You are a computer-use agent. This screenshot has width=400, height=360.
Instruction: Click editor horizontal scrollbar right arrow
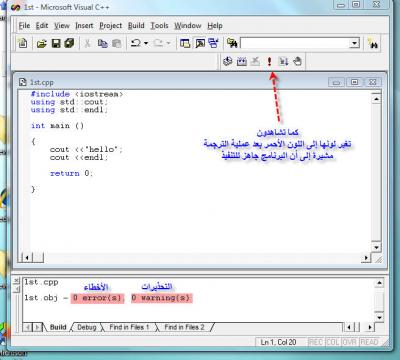click(366, 257)
